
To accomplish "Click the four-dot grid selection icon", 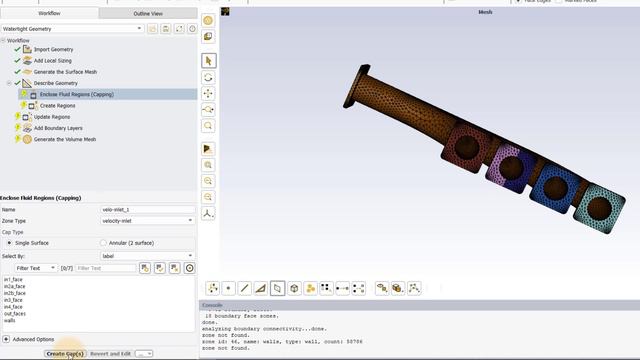I will coord(326,288).
